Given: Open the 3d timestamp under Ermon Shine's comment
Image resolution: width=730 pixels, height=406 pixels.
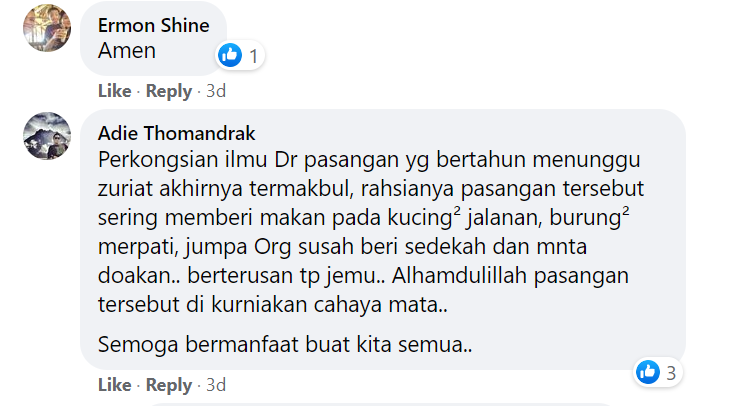Looking at the screenshot, I should (216, 91).
